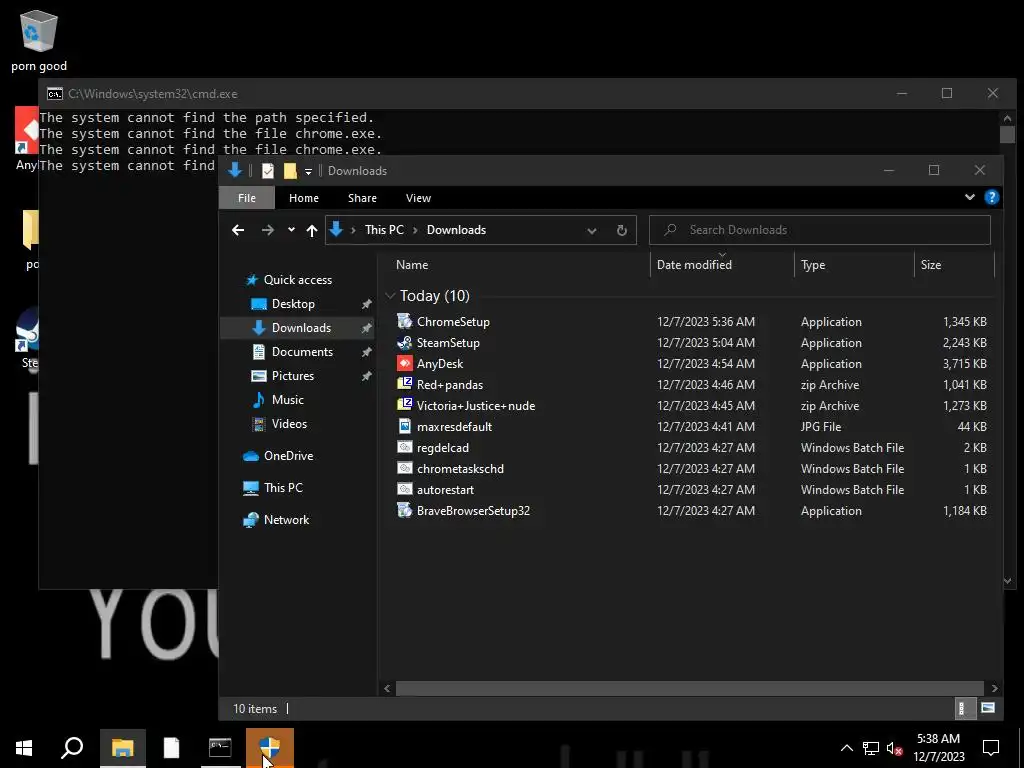Open taskbar search magnifier

(x=72, y=748)
